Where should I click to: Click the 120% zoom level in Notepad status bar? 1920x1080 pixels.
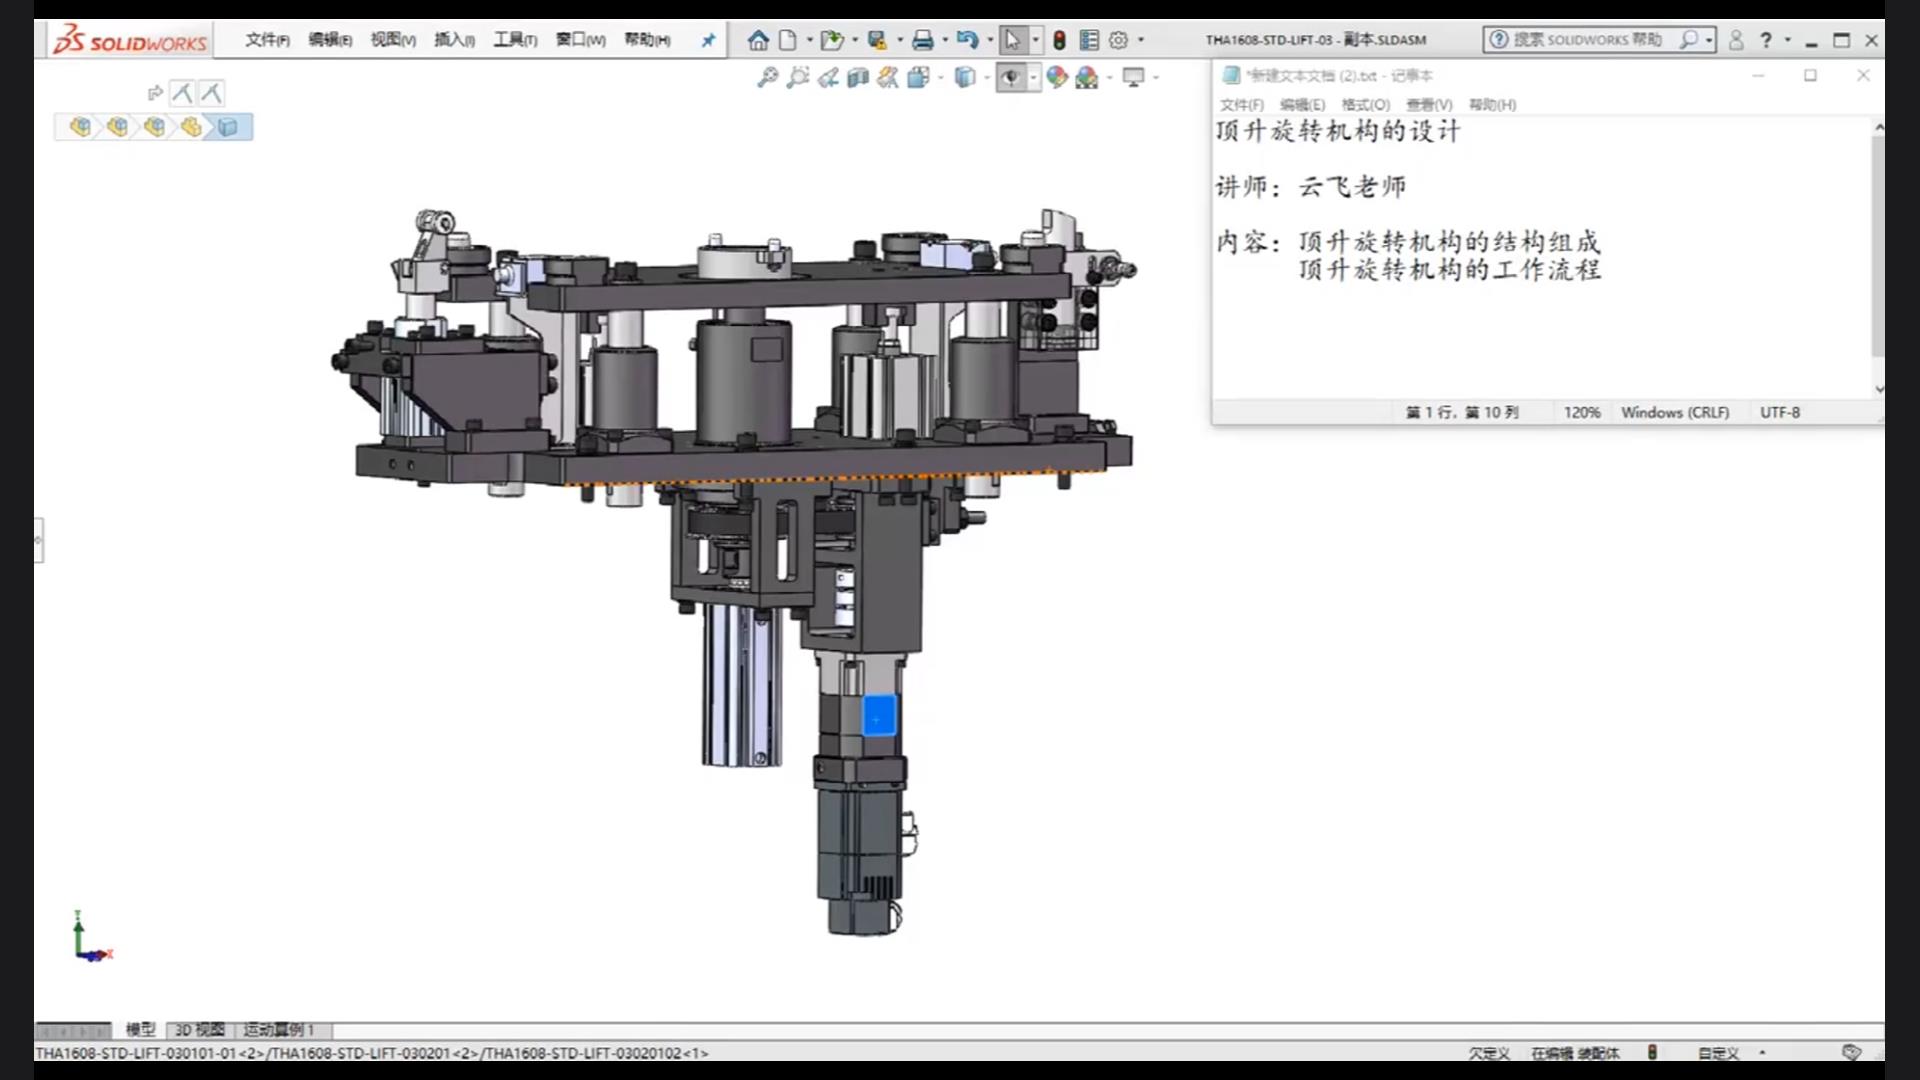coord(1582,412)
